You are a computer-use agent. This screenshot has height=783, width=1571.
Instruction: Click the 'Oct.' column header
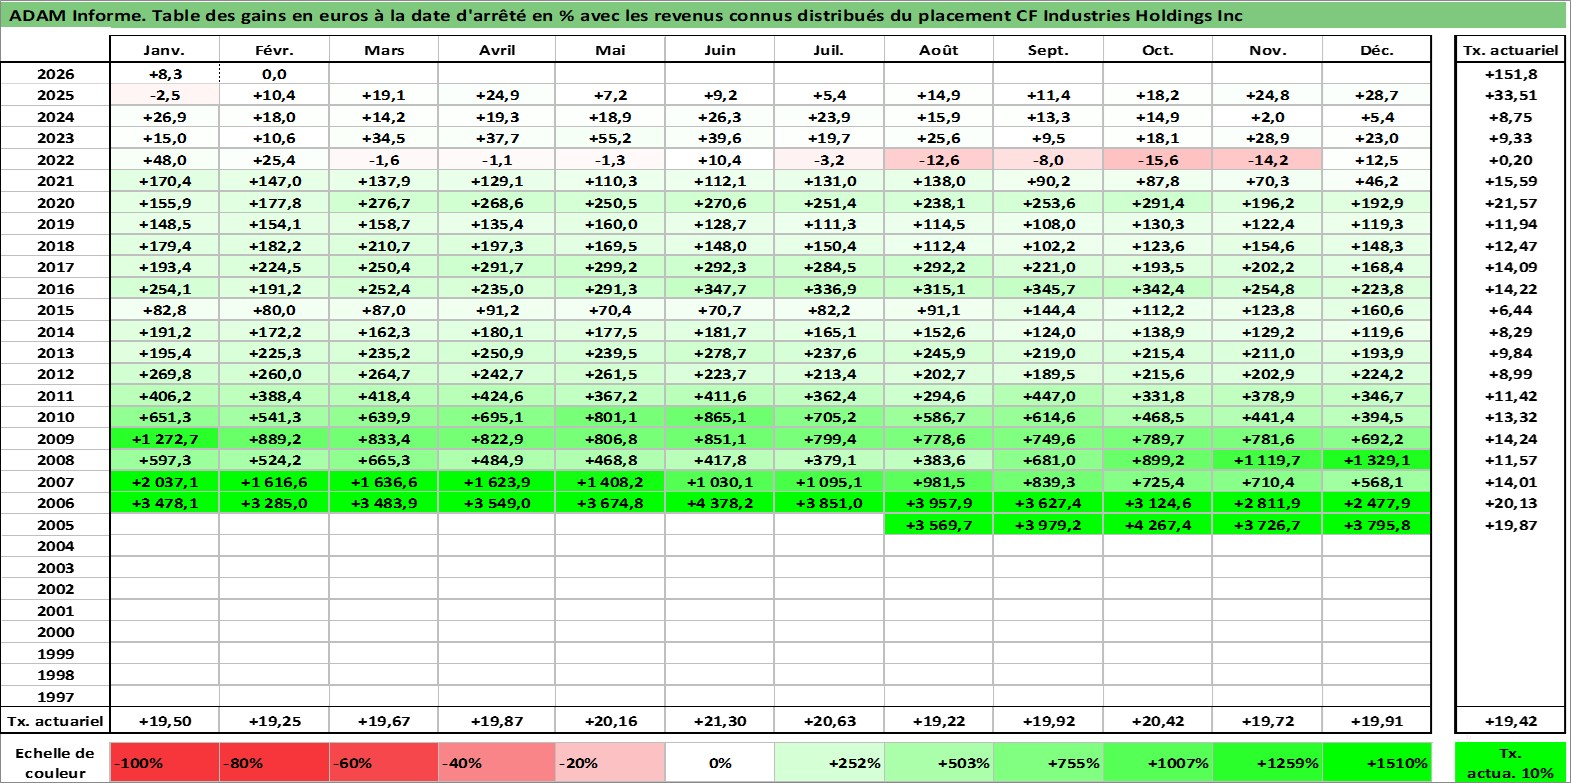coord(1158,50)
